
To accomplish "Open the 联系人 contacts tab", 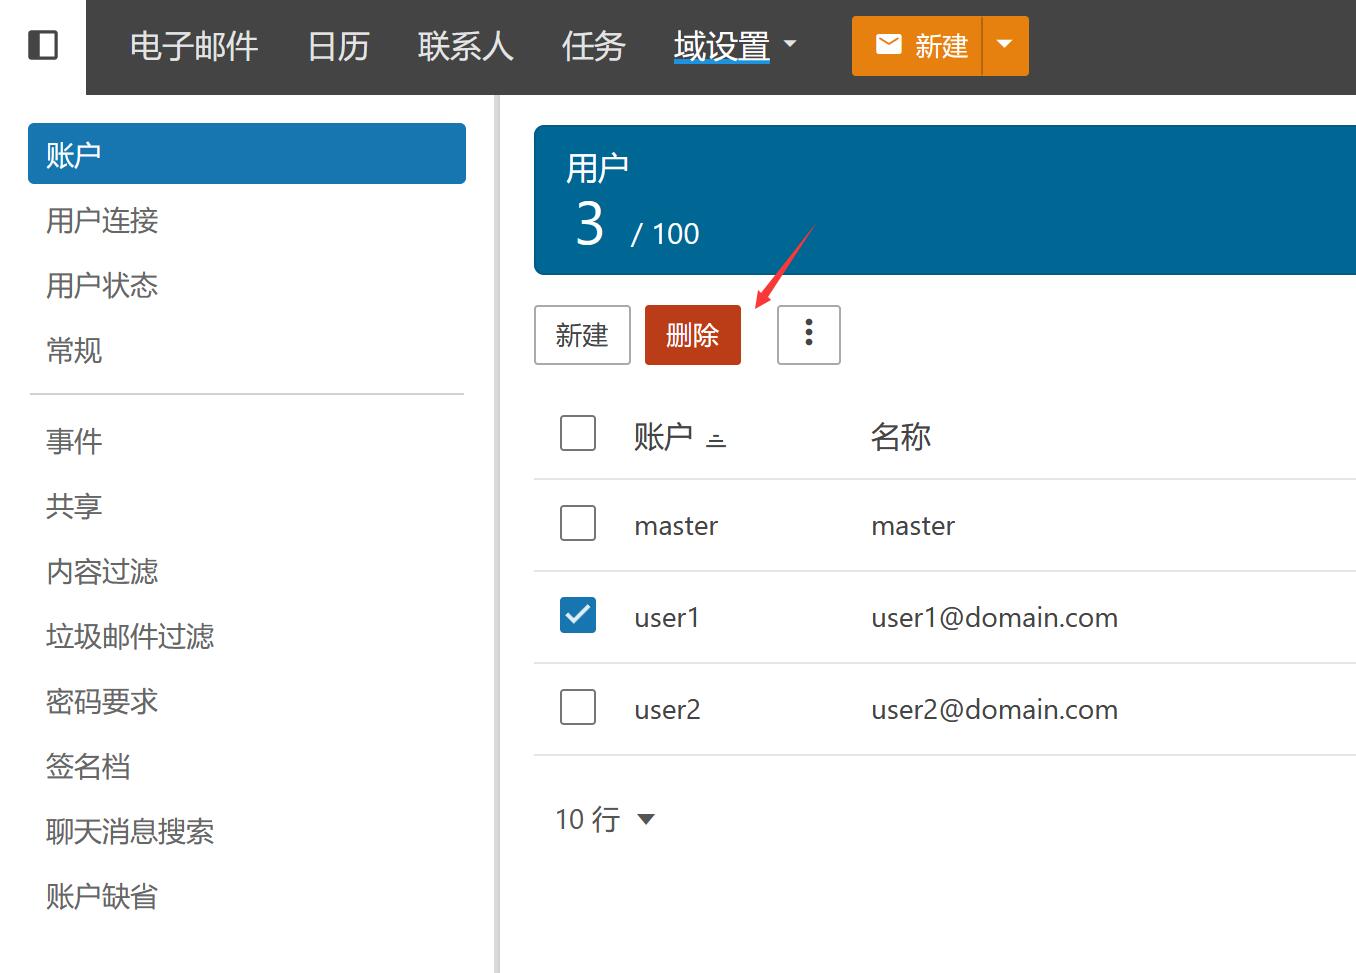I will click(465, 46).
